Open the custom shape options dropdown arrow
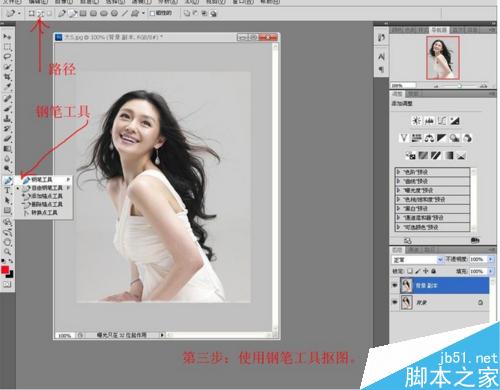Viewport: 500px width, 390px height. click(143, 13)
